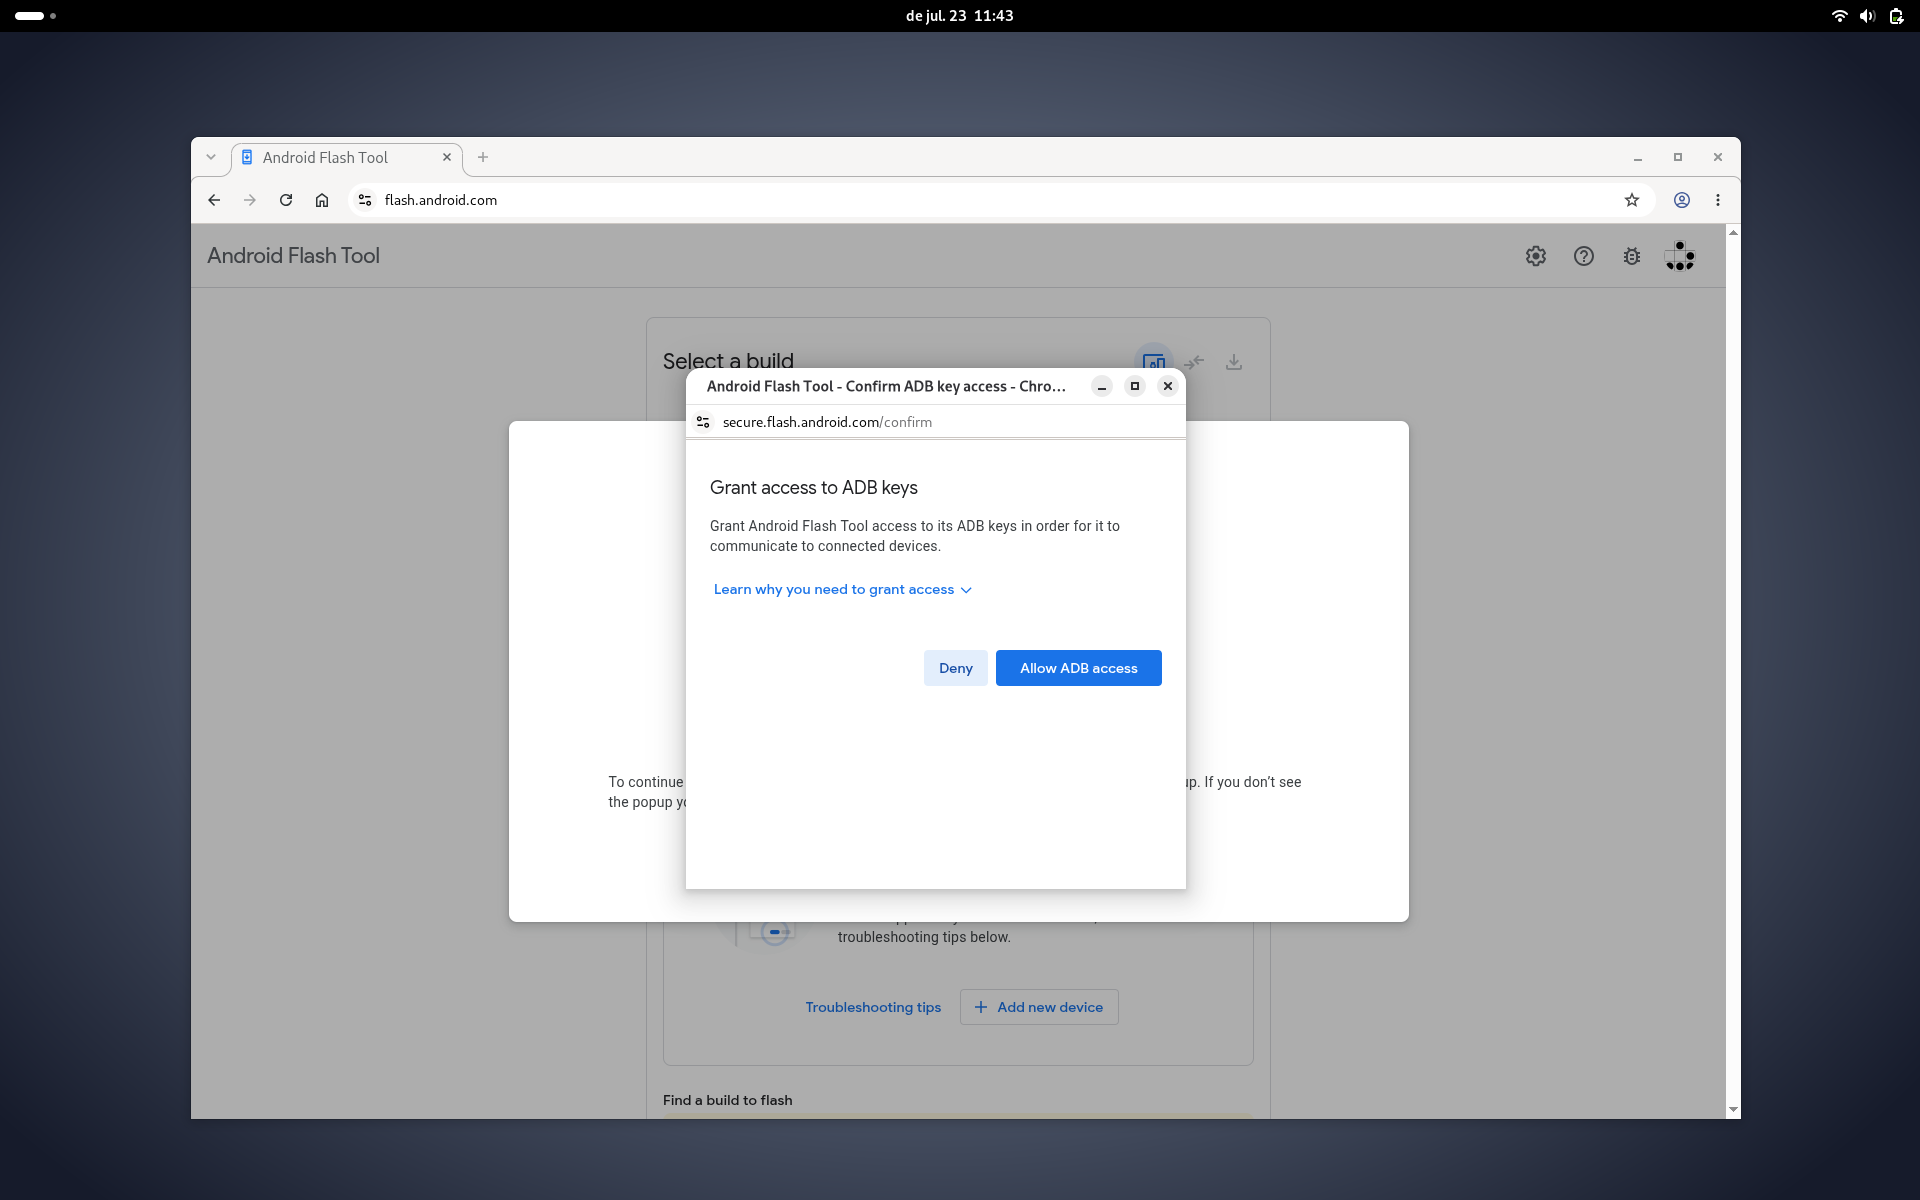
Task: Click the page scrollbar down arrow
Action: [1733, 1110]
